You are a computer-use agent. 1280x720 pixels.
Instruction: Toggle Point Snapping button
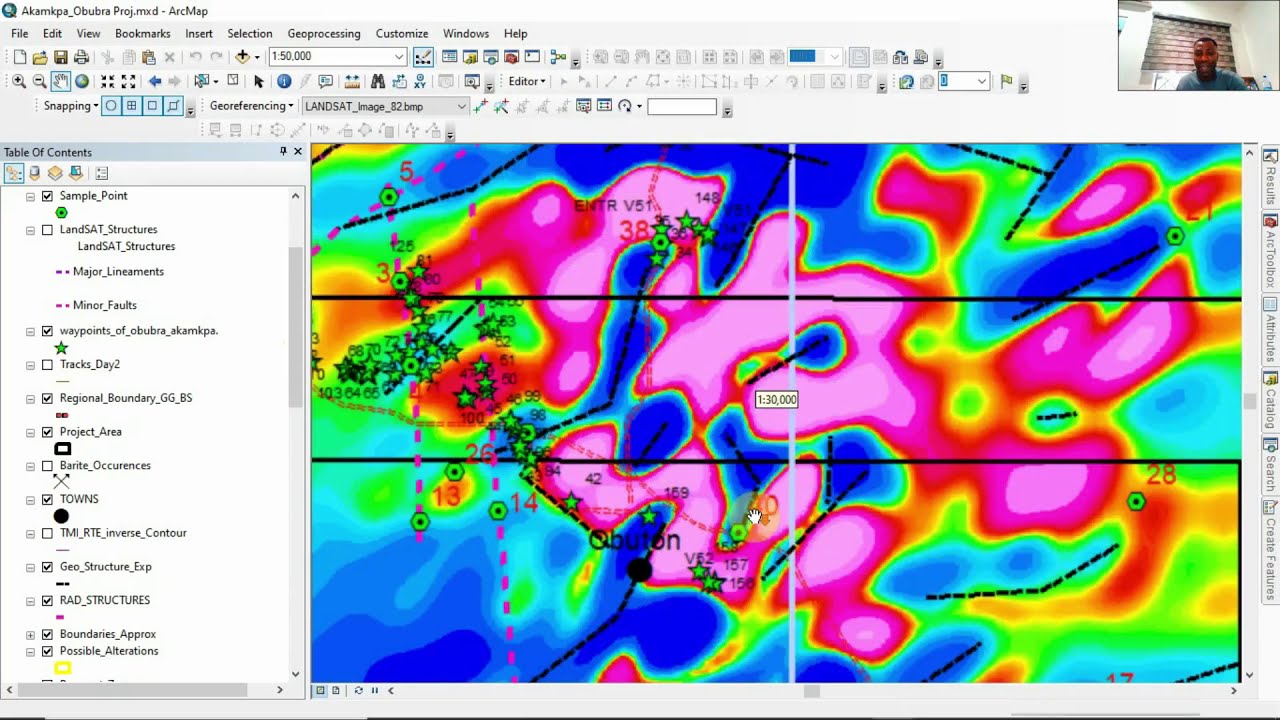(111, 106)
